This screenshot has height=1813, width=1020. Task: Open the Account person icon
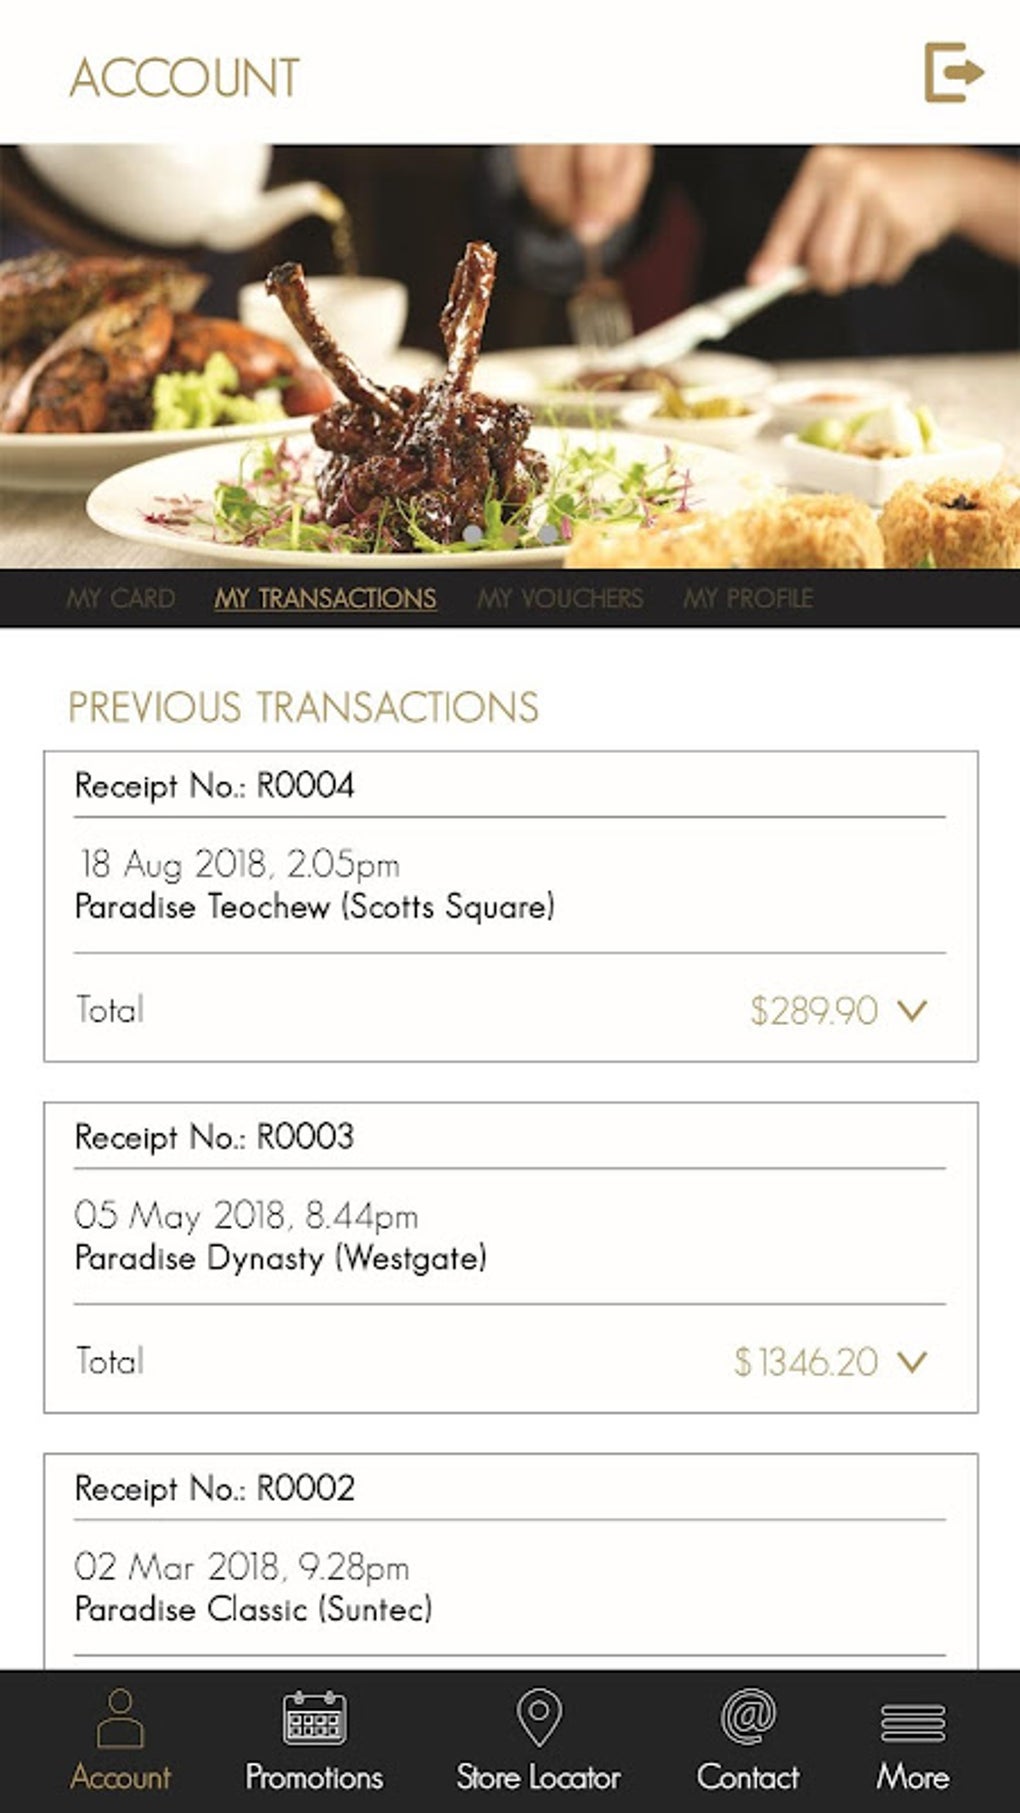click(x=120, y=1718)
